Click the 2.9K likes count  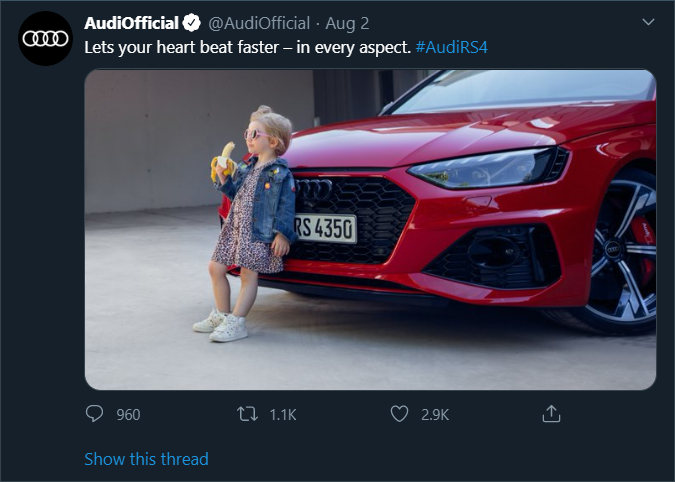coord(435,414)
